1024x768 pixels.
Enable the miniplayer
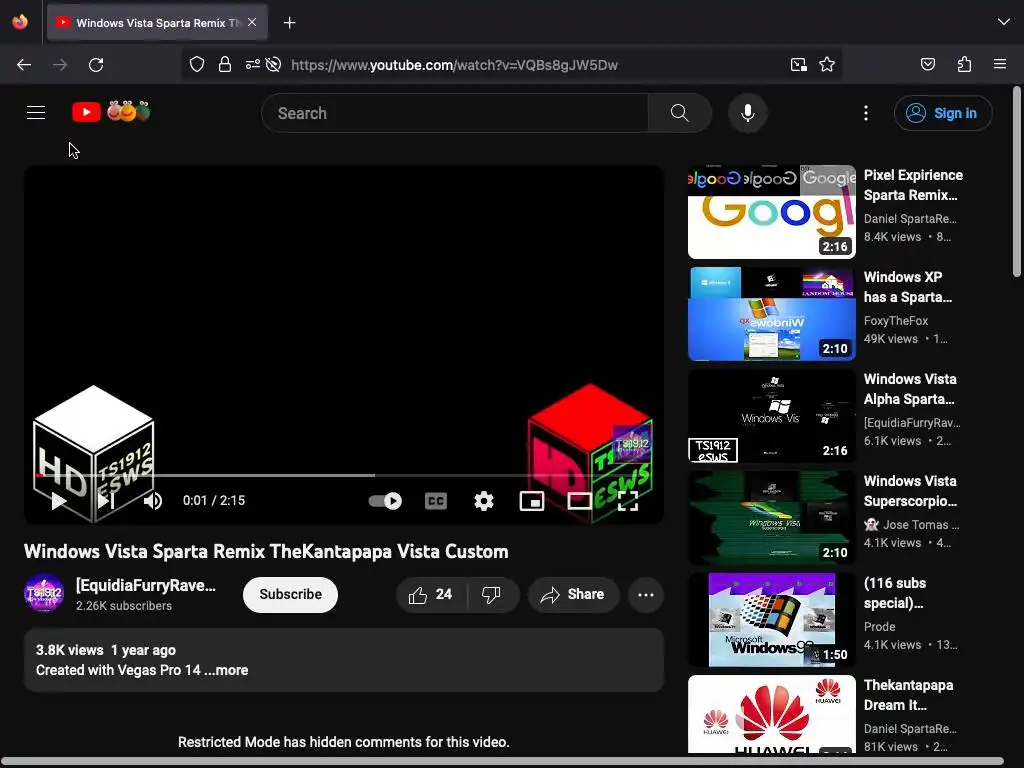(x=532, y=501)
